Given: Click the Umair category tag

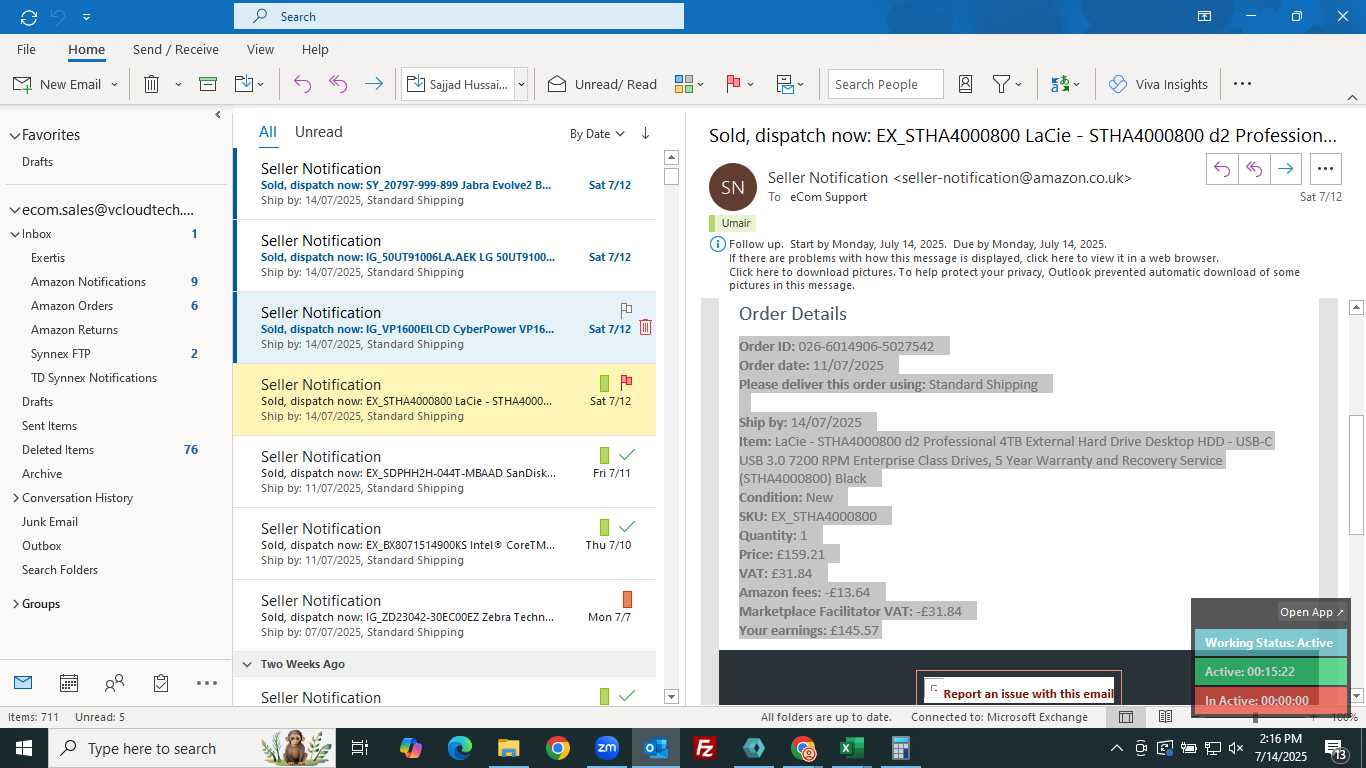Looking at the screenshot, I should coord(732,223).
